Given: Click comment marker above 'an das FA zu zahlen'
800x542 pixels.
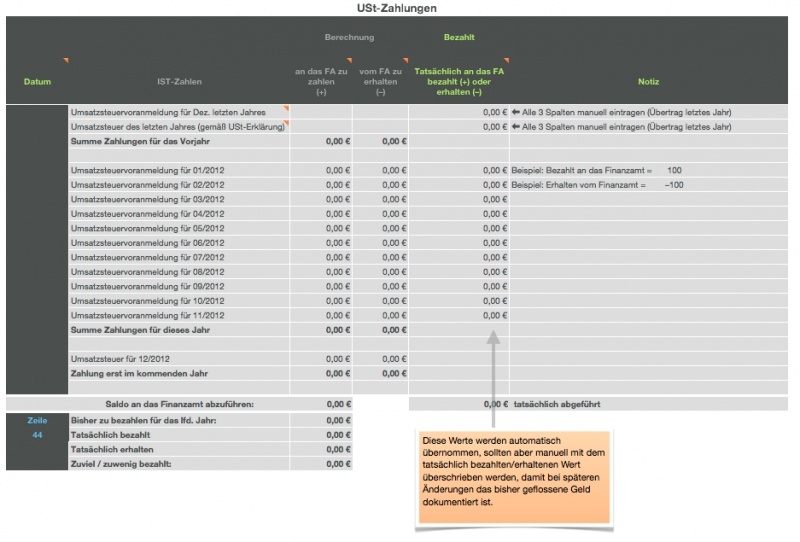Looking at the screenshot, I should coord(349,60).
